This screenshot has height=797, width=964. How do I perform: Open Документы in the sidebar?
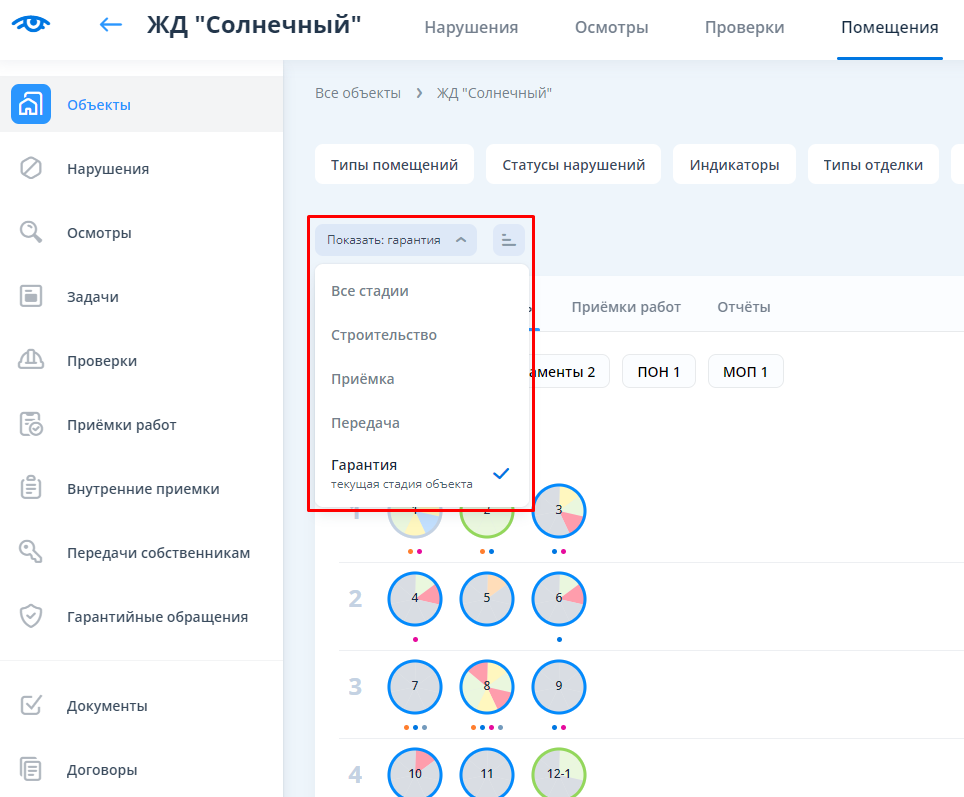(107, 706)
